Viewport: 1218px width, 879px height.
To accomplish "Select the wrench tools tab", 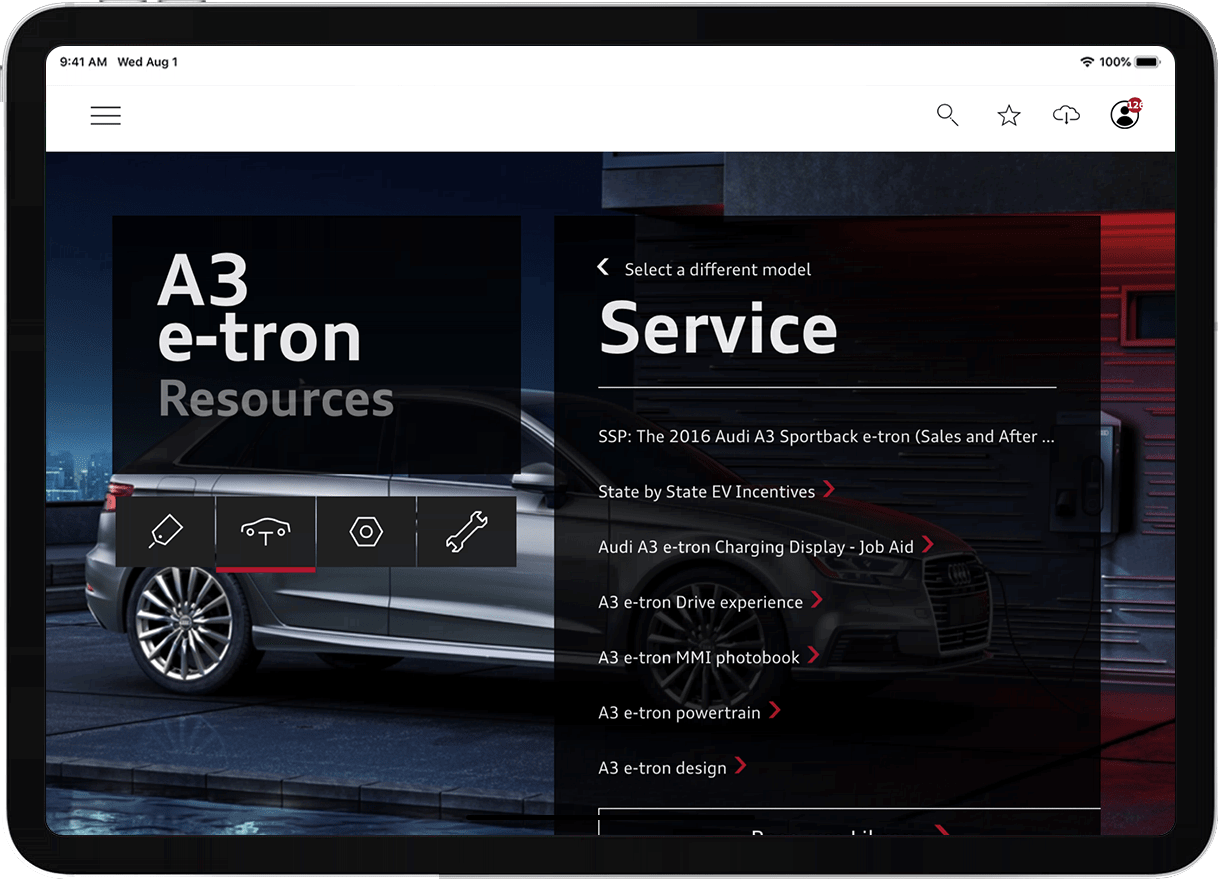I will (x=466, y=532).
